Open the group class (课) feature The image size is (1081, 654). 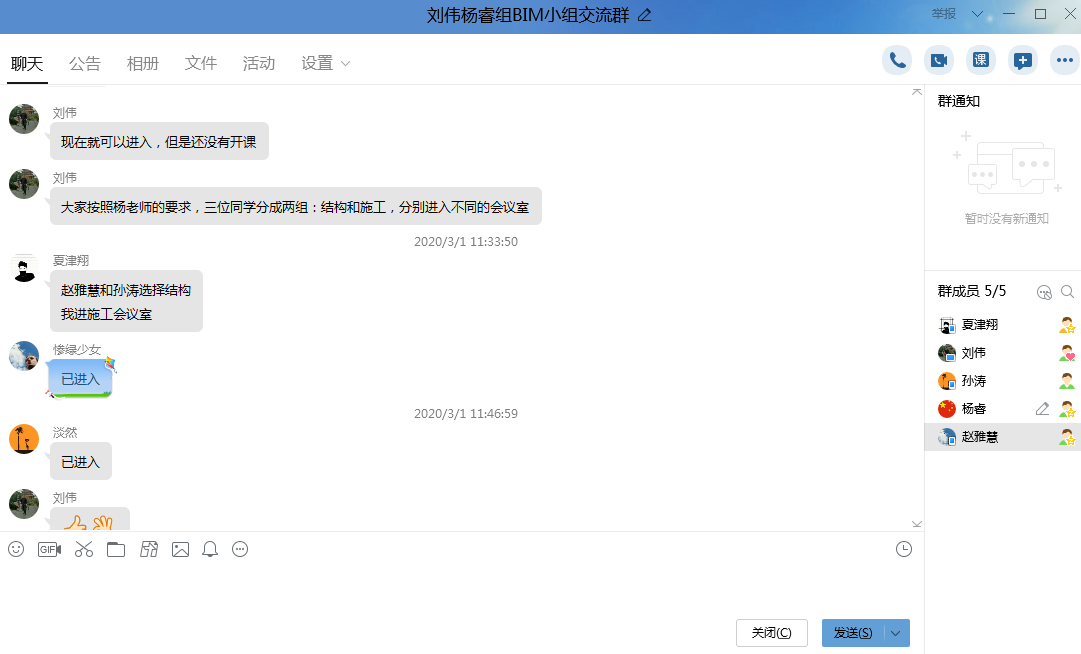[x=980, y=60]
